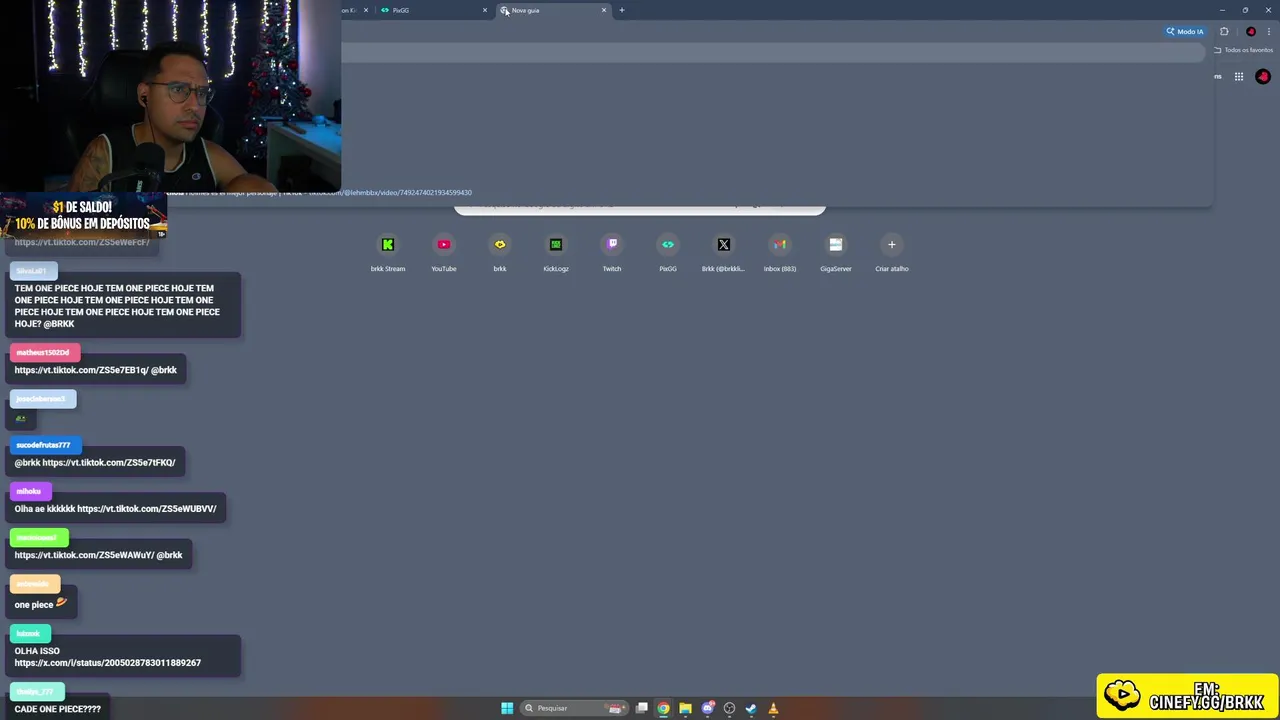
Task: Open a new tab with the plus button
Action: click(x=621, y=10)
